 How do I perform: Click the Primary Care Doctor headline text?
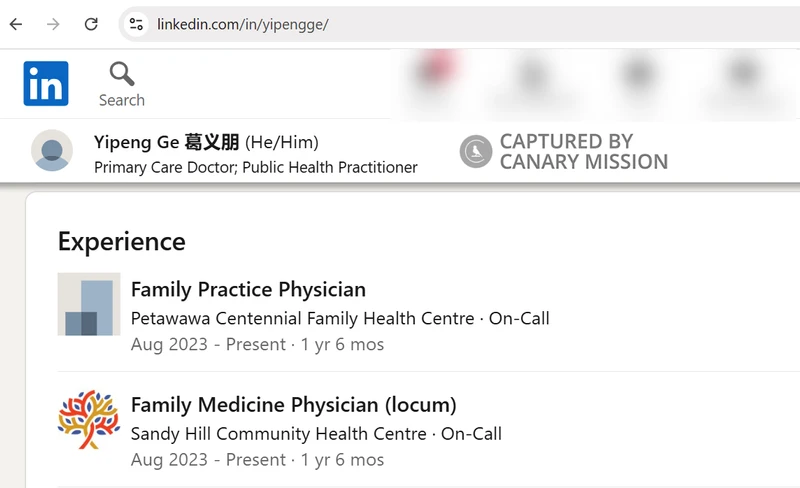point(256,167)
